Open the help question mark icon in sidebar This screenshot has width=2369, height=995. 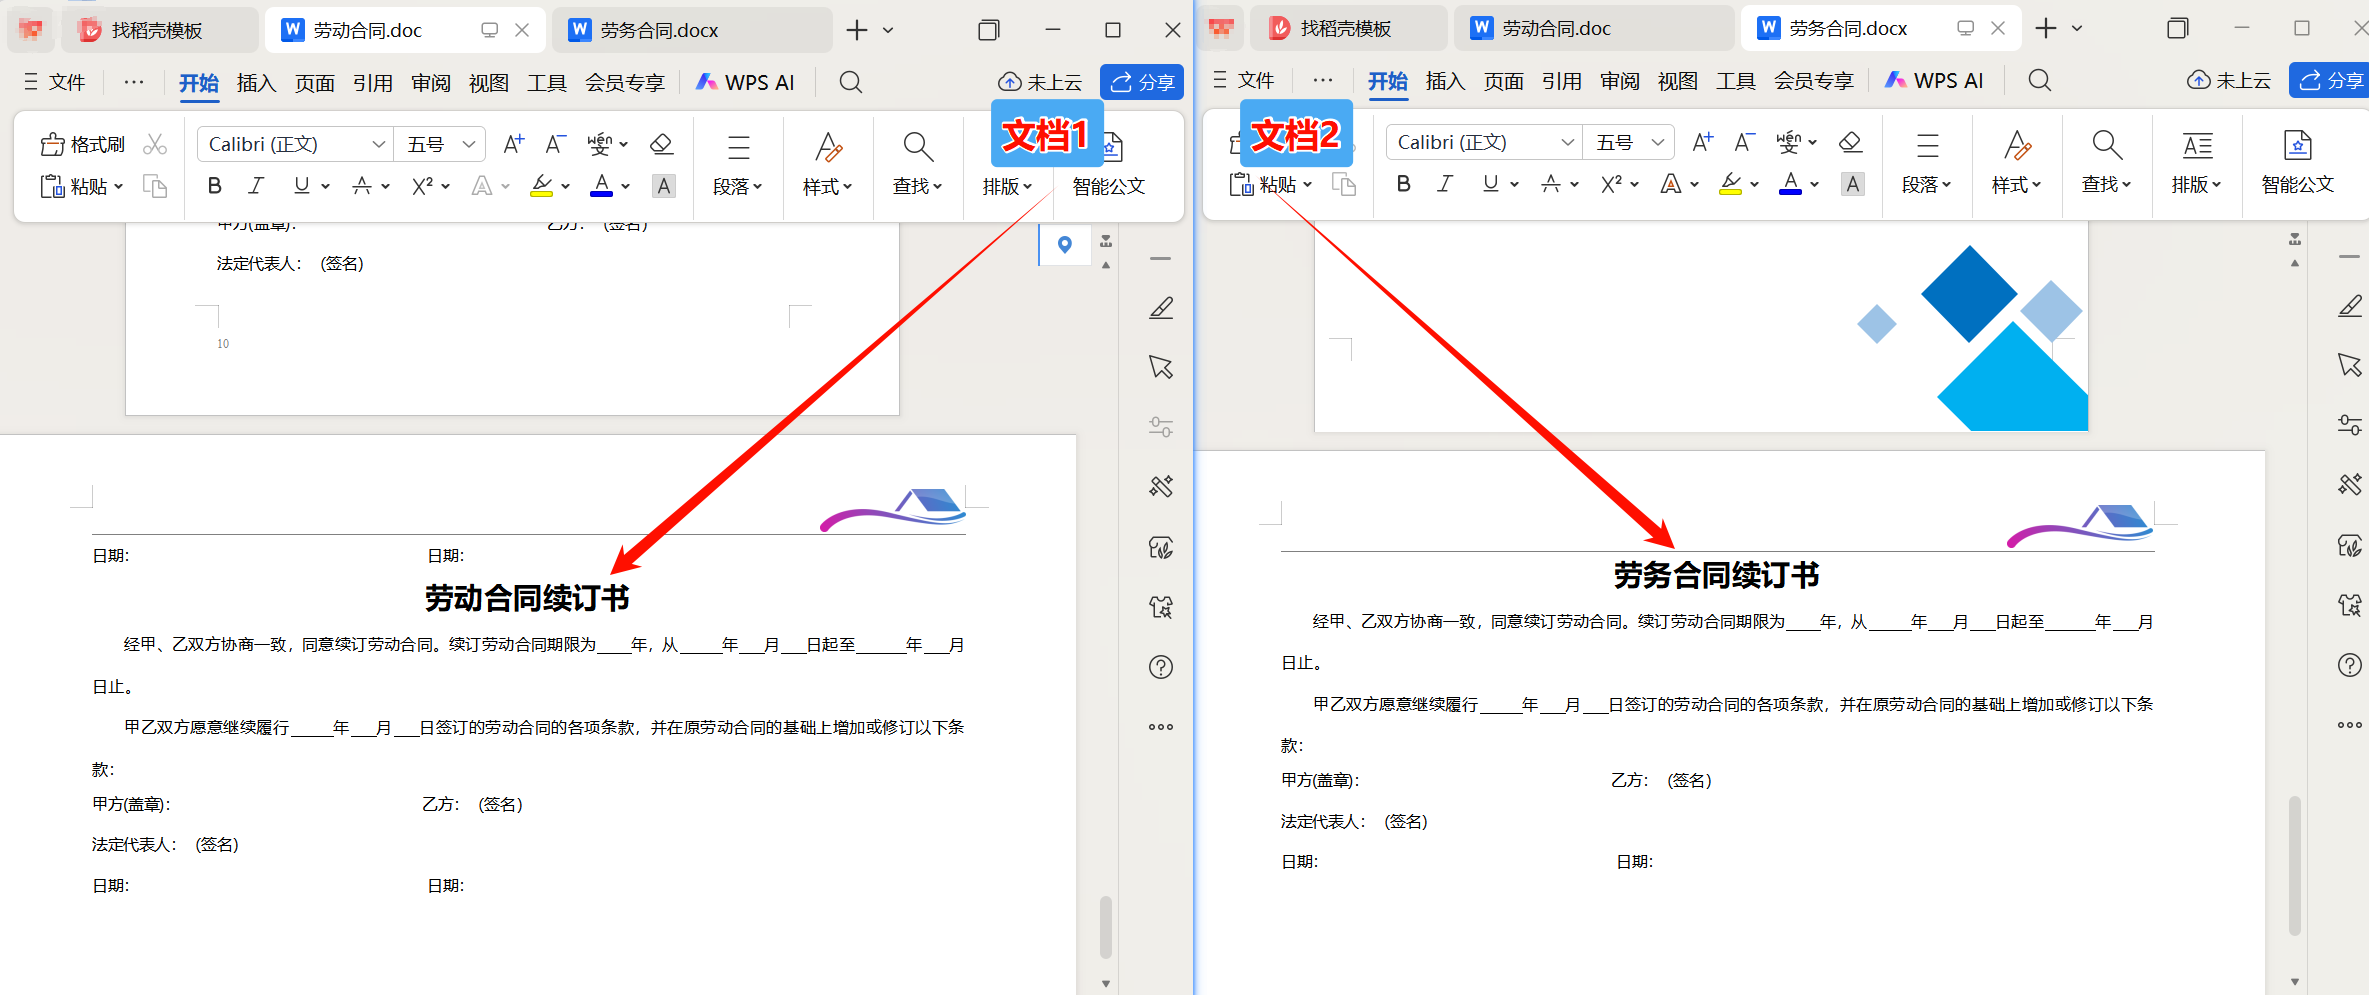tap(1160, 667)
